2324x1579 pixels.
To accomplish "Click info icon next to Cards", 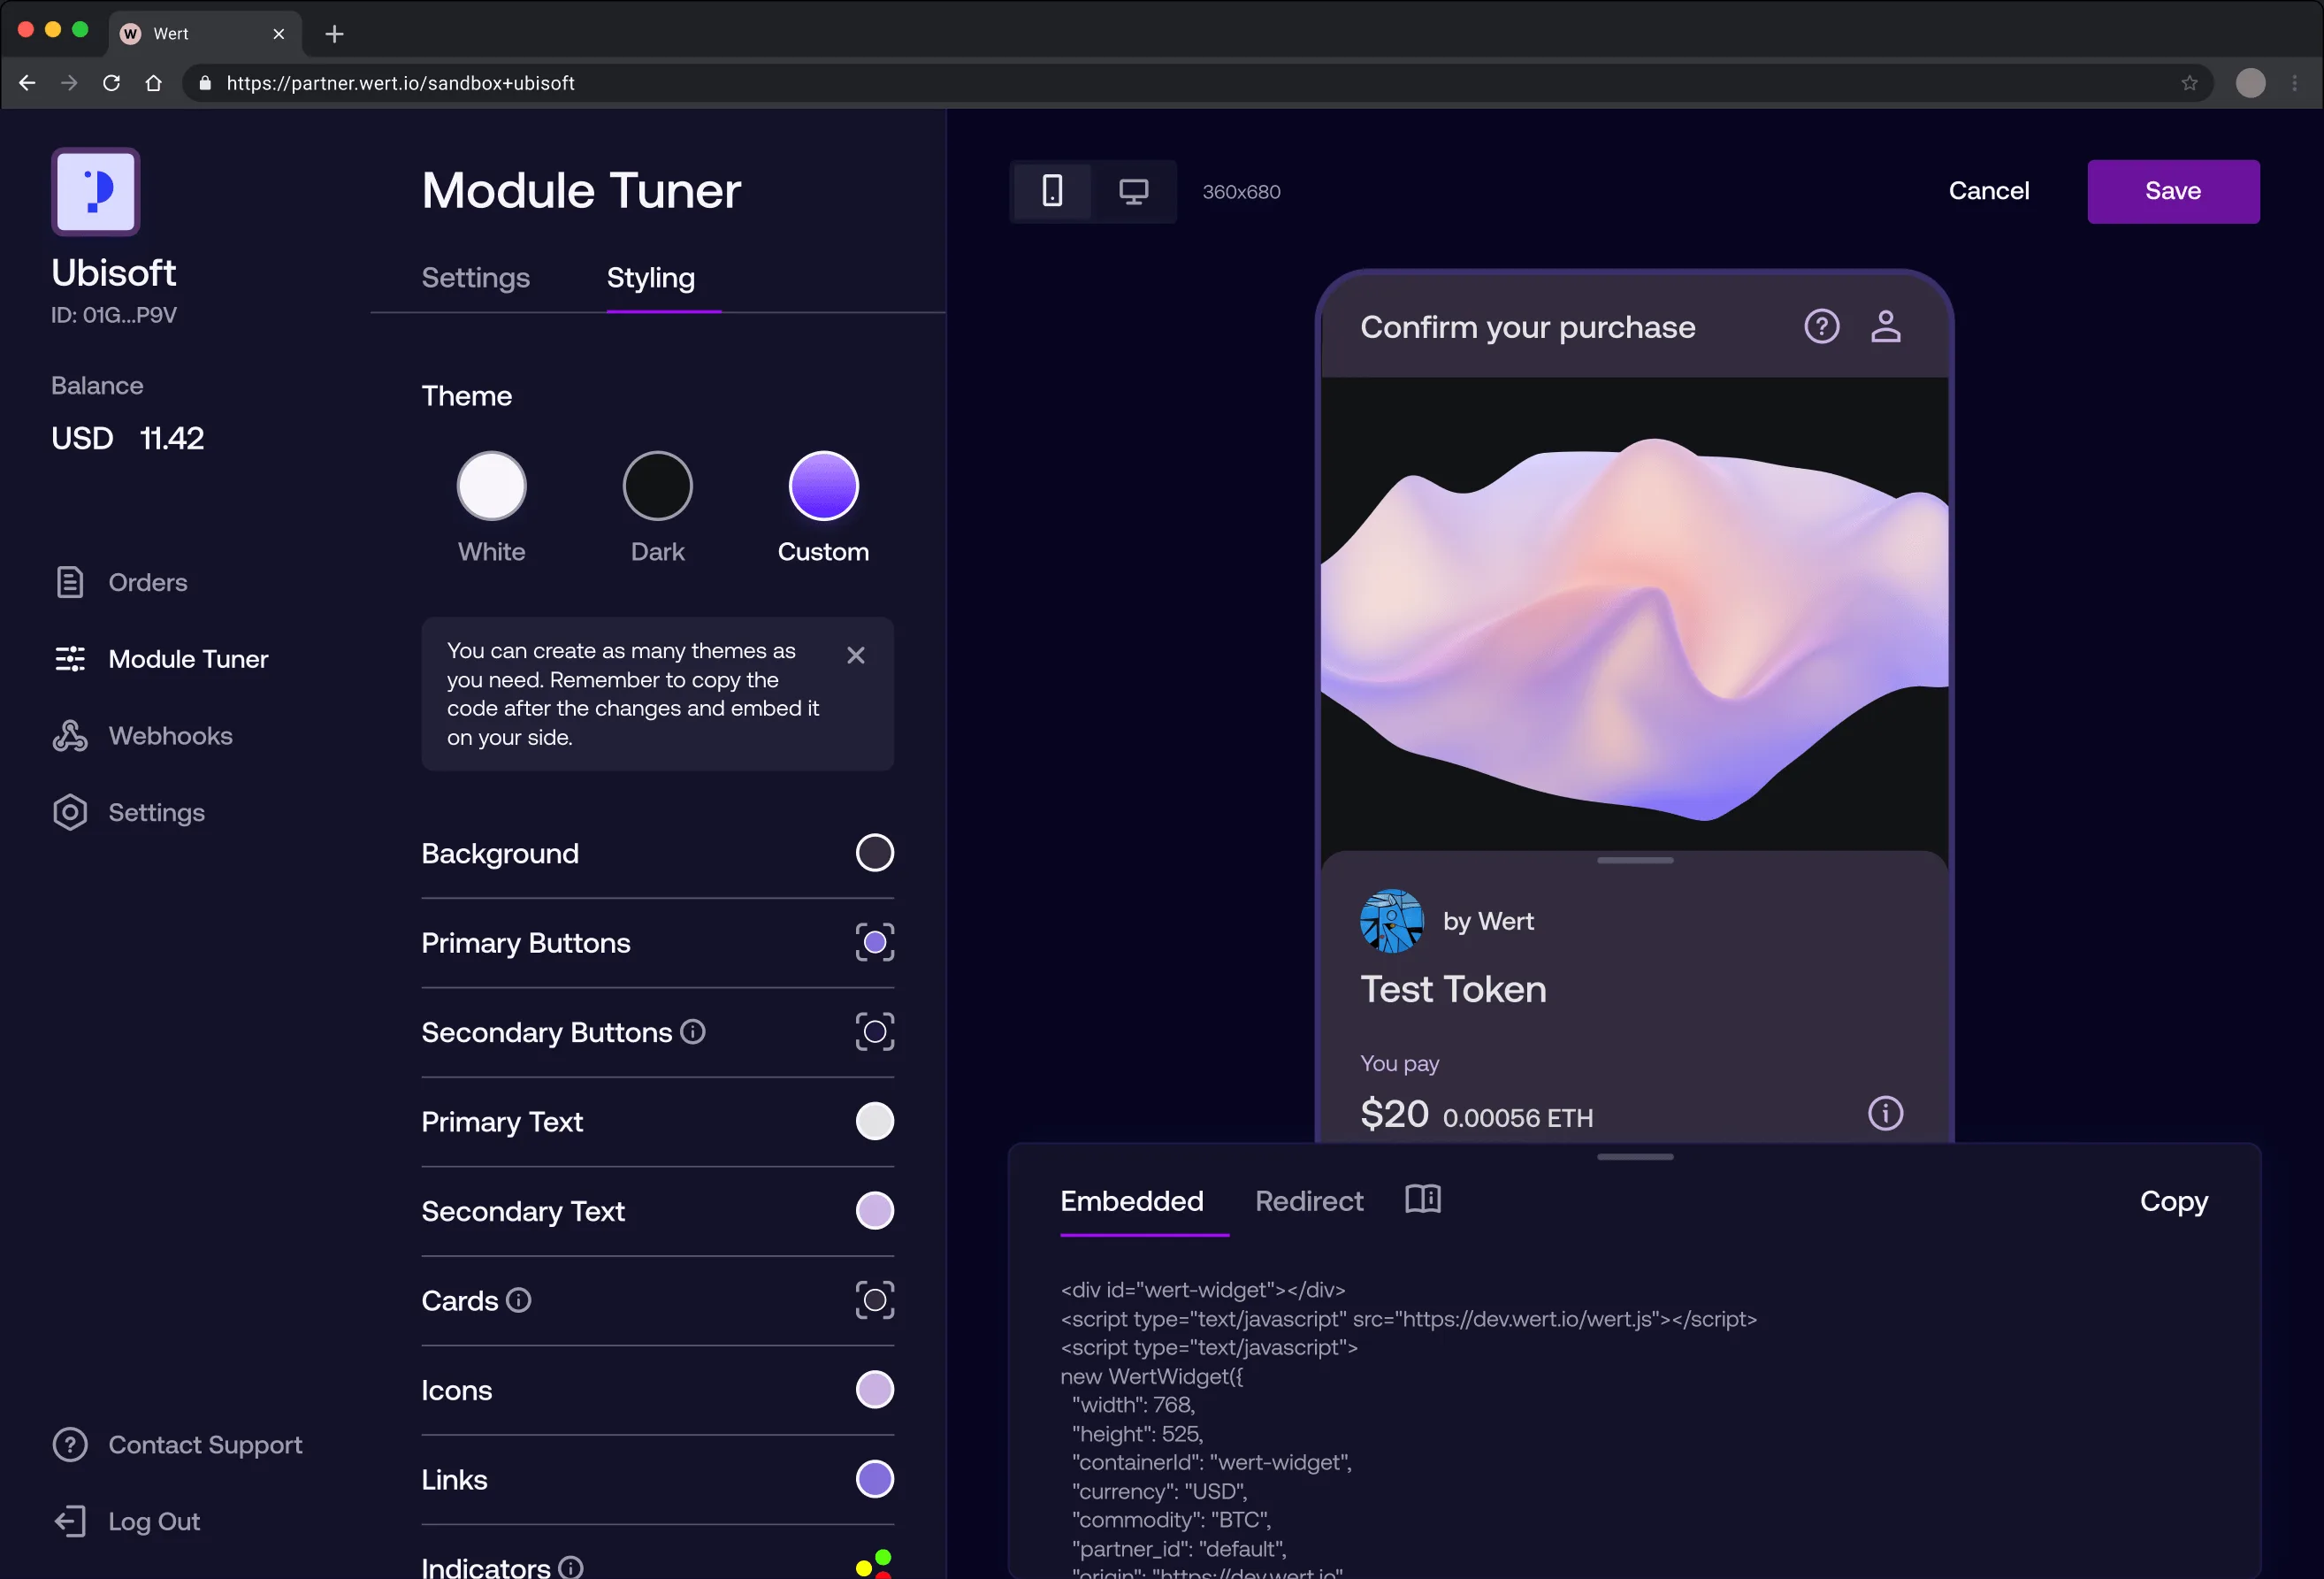I will coord(518,1300).
